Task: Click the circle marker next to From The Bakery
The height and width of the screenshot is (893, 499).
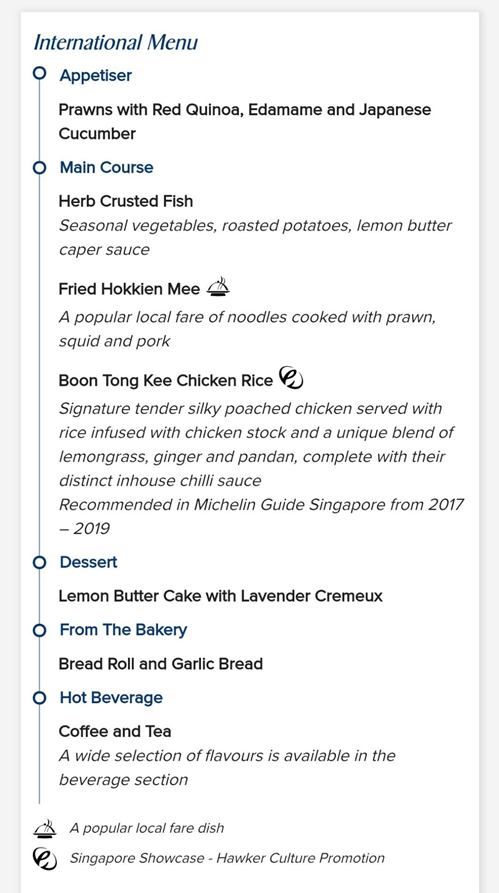Action: tap(39, 630)
